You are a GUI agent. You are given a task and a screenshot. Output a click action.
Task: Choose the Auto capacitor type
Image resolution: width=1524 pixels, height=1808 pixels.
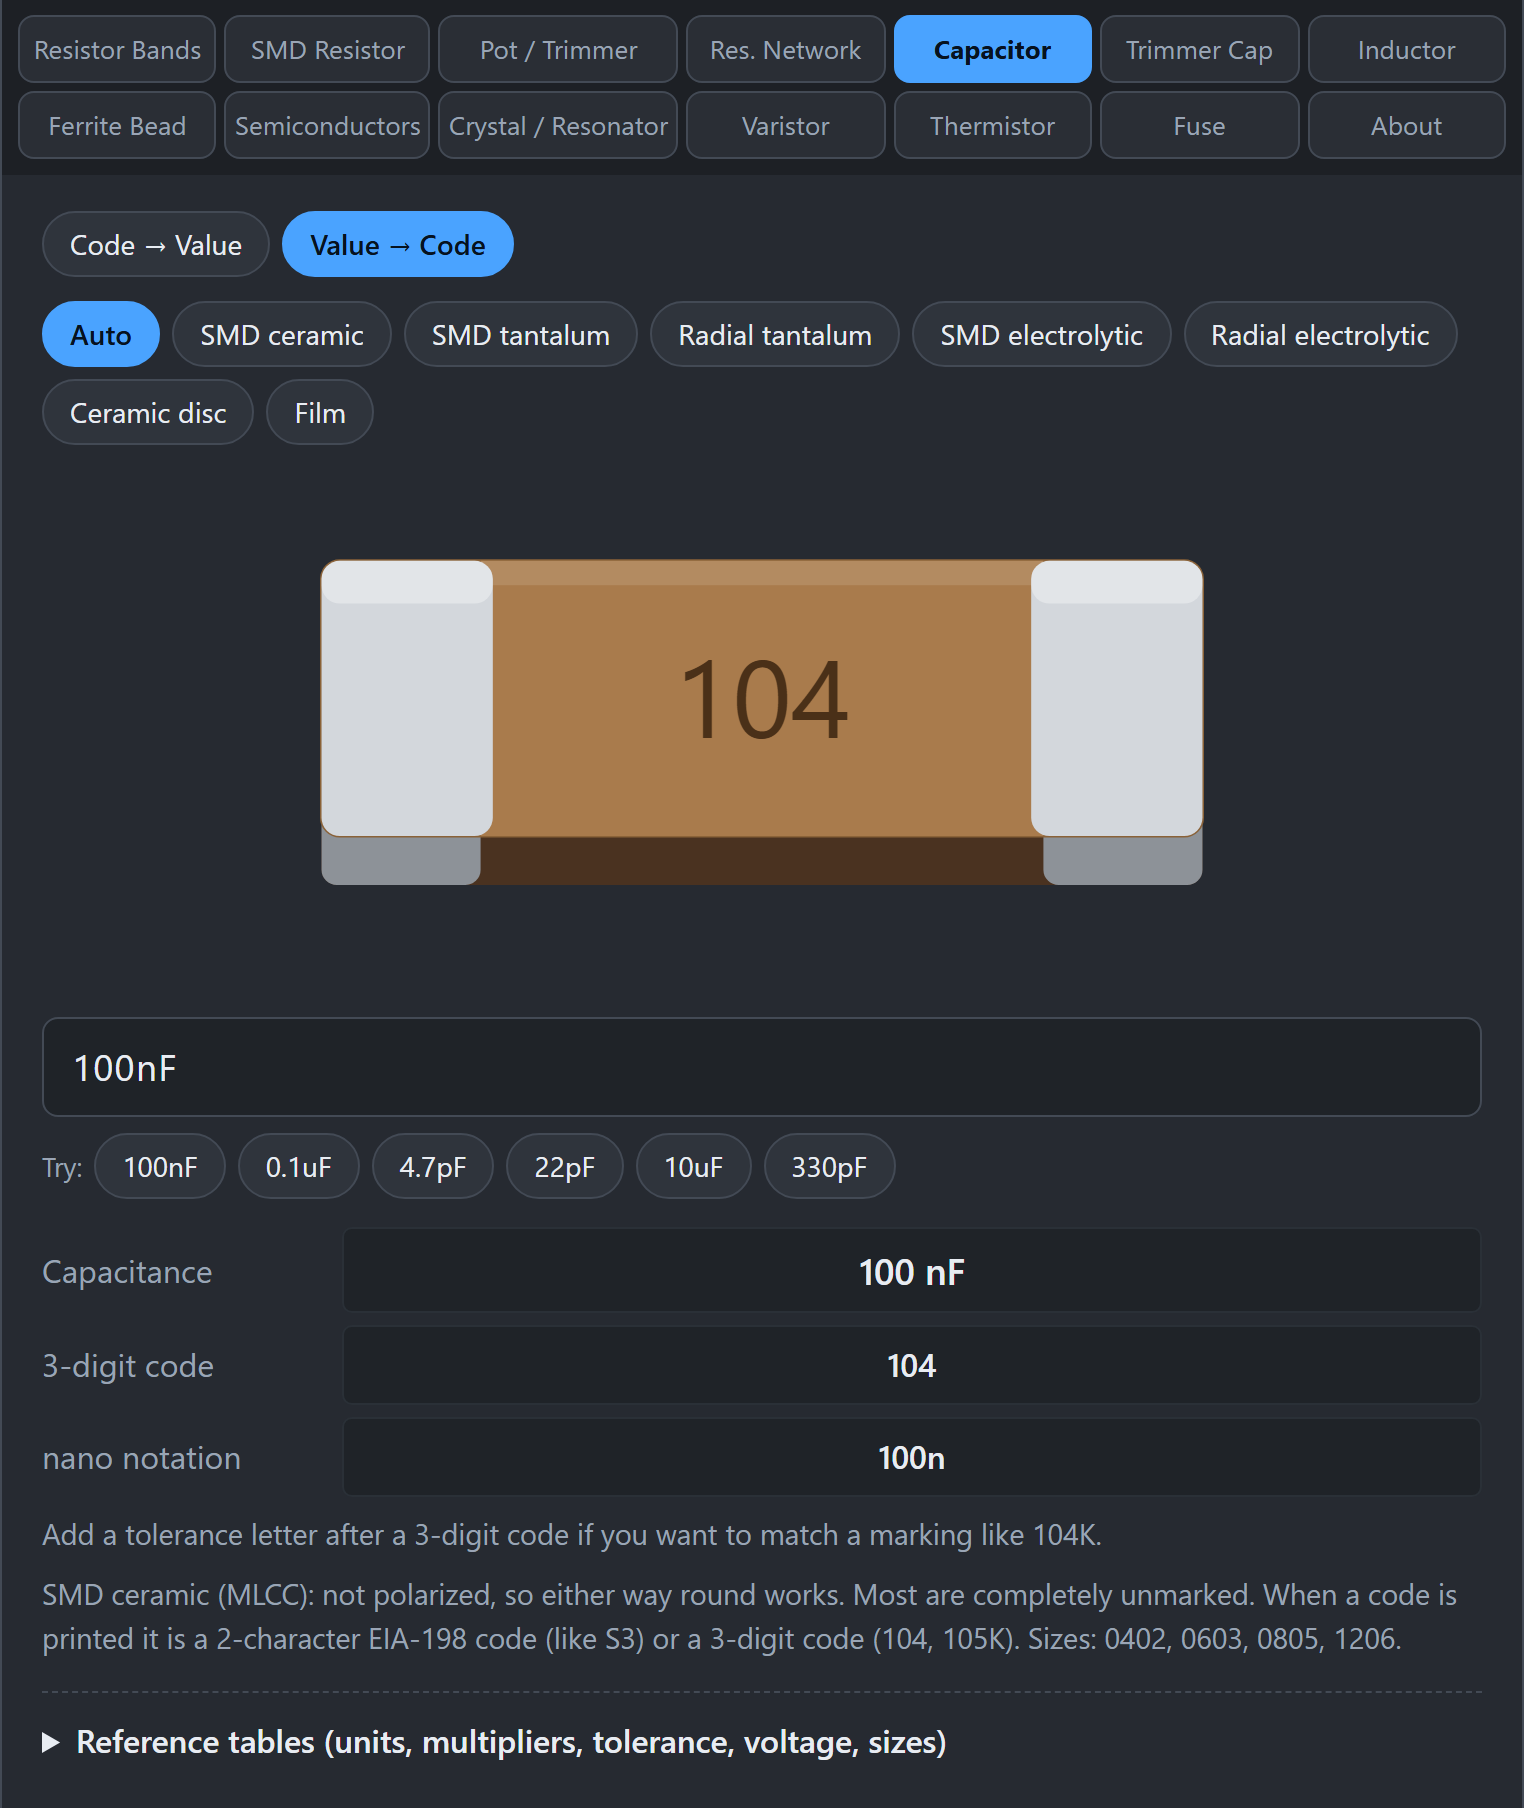click(x=101, y=334)
